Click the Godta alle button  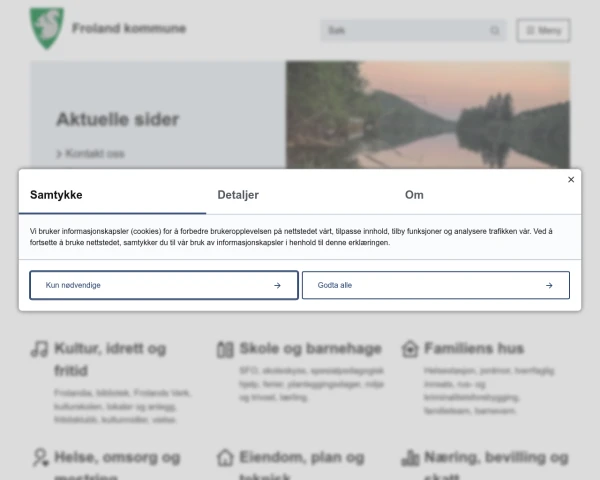pyautogui.click(x=436, y=285)
